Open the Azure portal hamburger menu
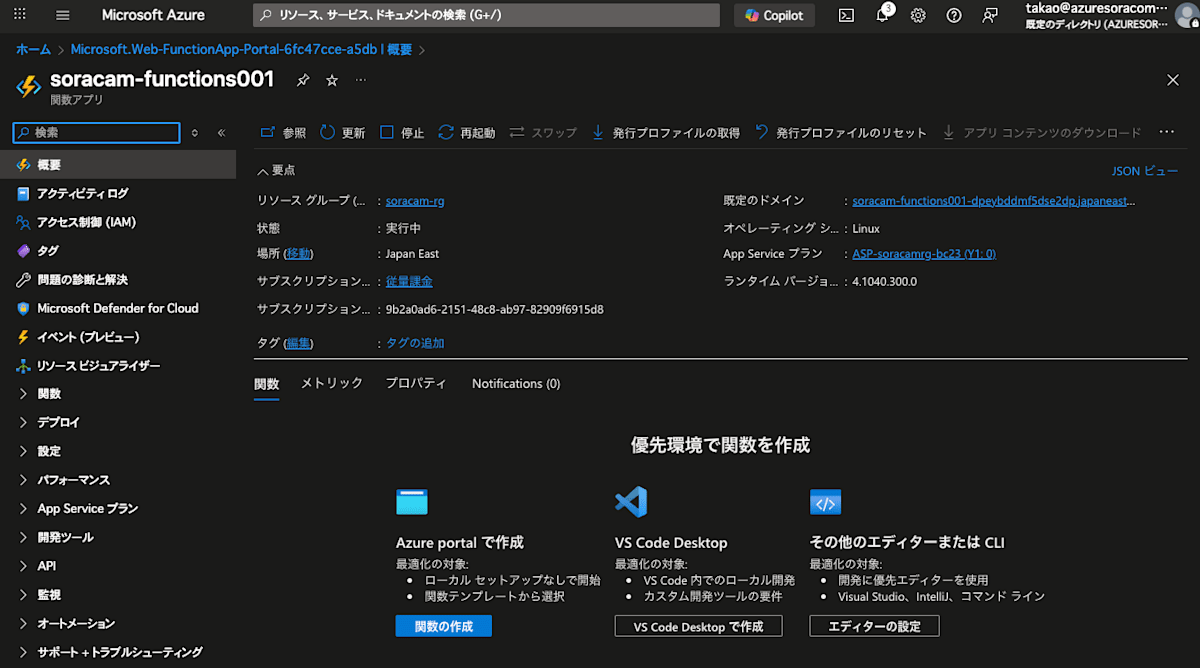The width and height of the screenshot is (1200, 668). tap(63, 15)
